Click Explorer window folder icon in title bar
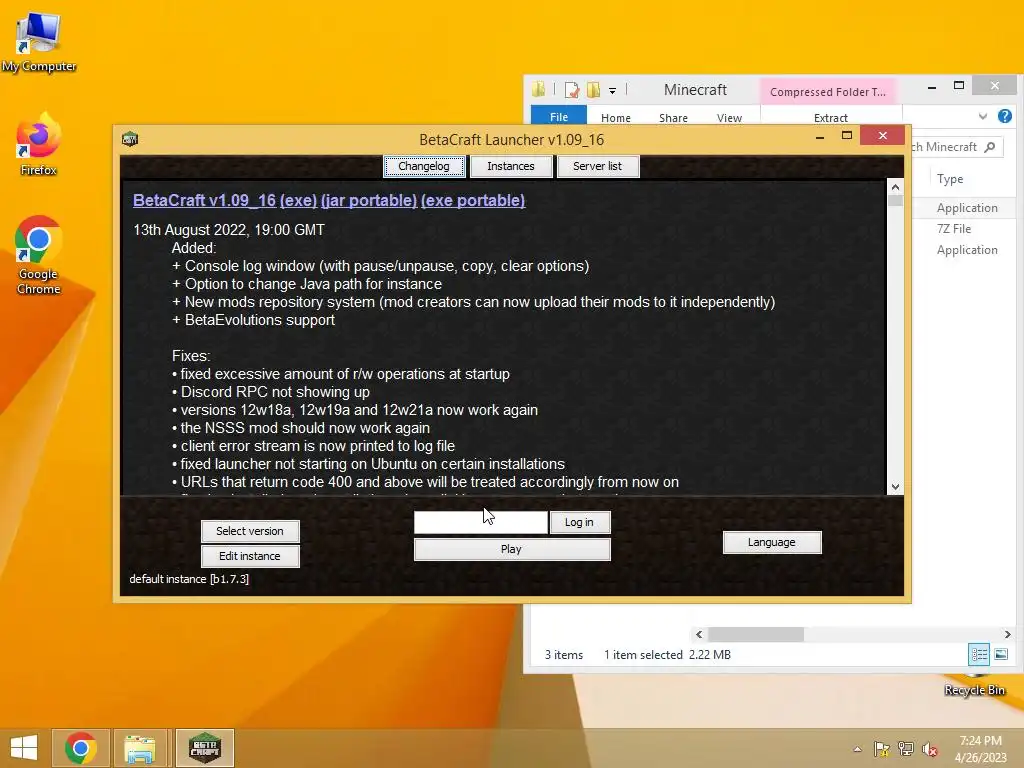Screen dimensions: 1024x768 (x=539, y=89)
